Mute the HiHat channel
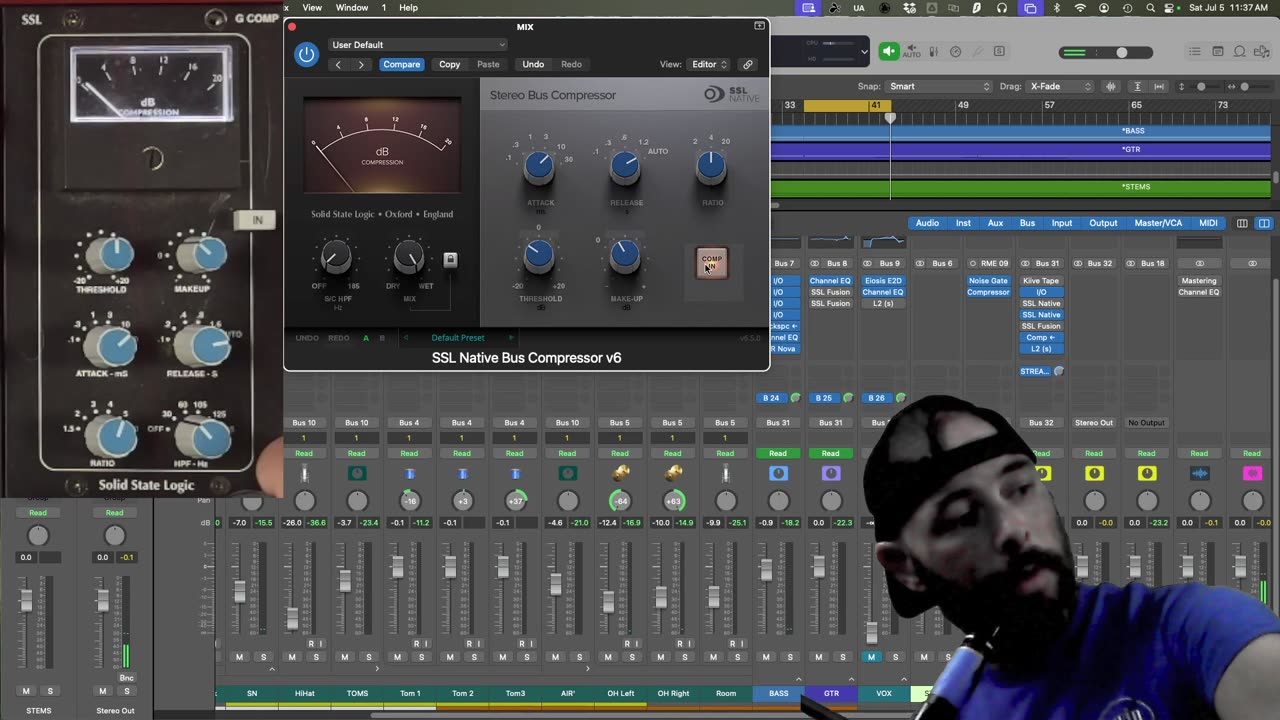This screenshot has width=1280, height=720. click(292, 657)
